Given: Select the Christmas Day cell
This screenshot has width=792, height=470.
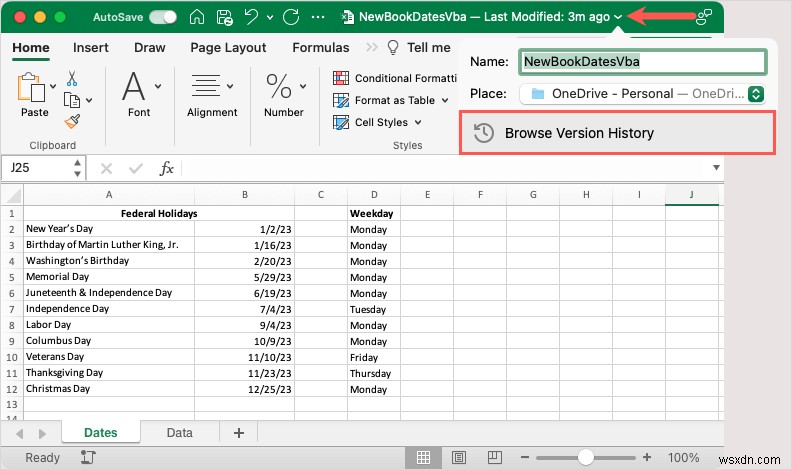Looking at the screenshot, I should (x=109, y=389).
